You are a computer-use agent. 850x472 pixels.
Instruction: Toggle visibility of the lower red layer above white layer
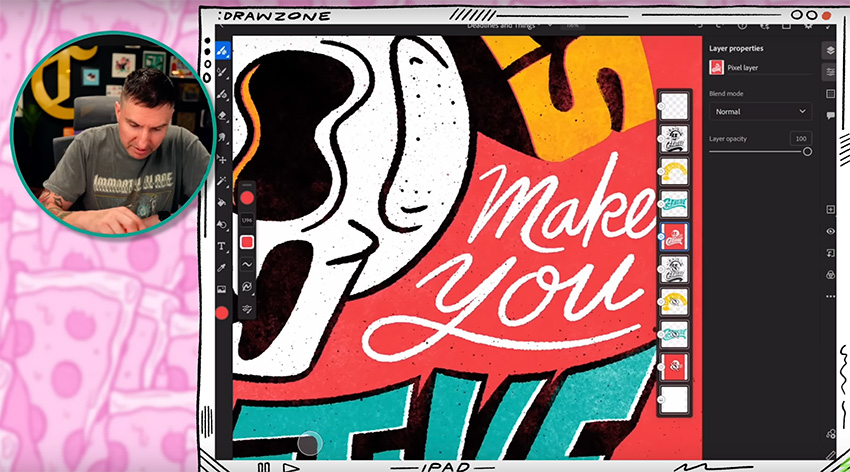click(661, 367)
